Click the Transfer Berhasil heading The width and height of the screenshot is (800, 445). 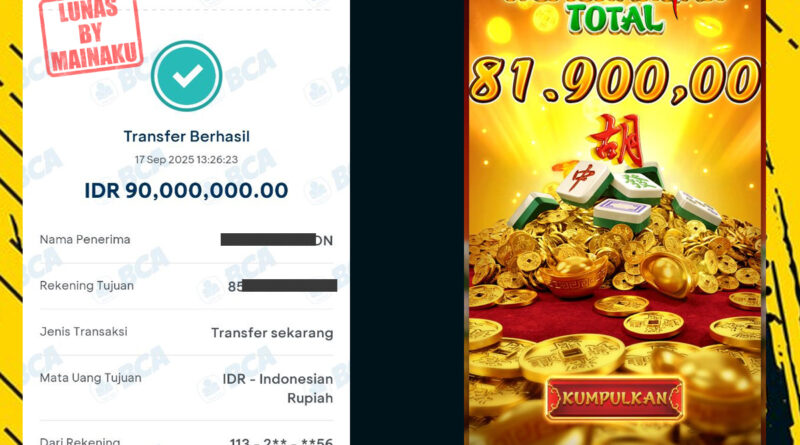point(187,136)
